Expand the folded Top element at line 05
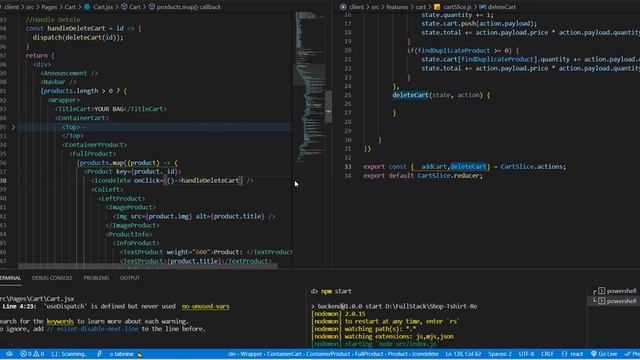The width and height of the screenshot is (640, 360). click(13, 127)
